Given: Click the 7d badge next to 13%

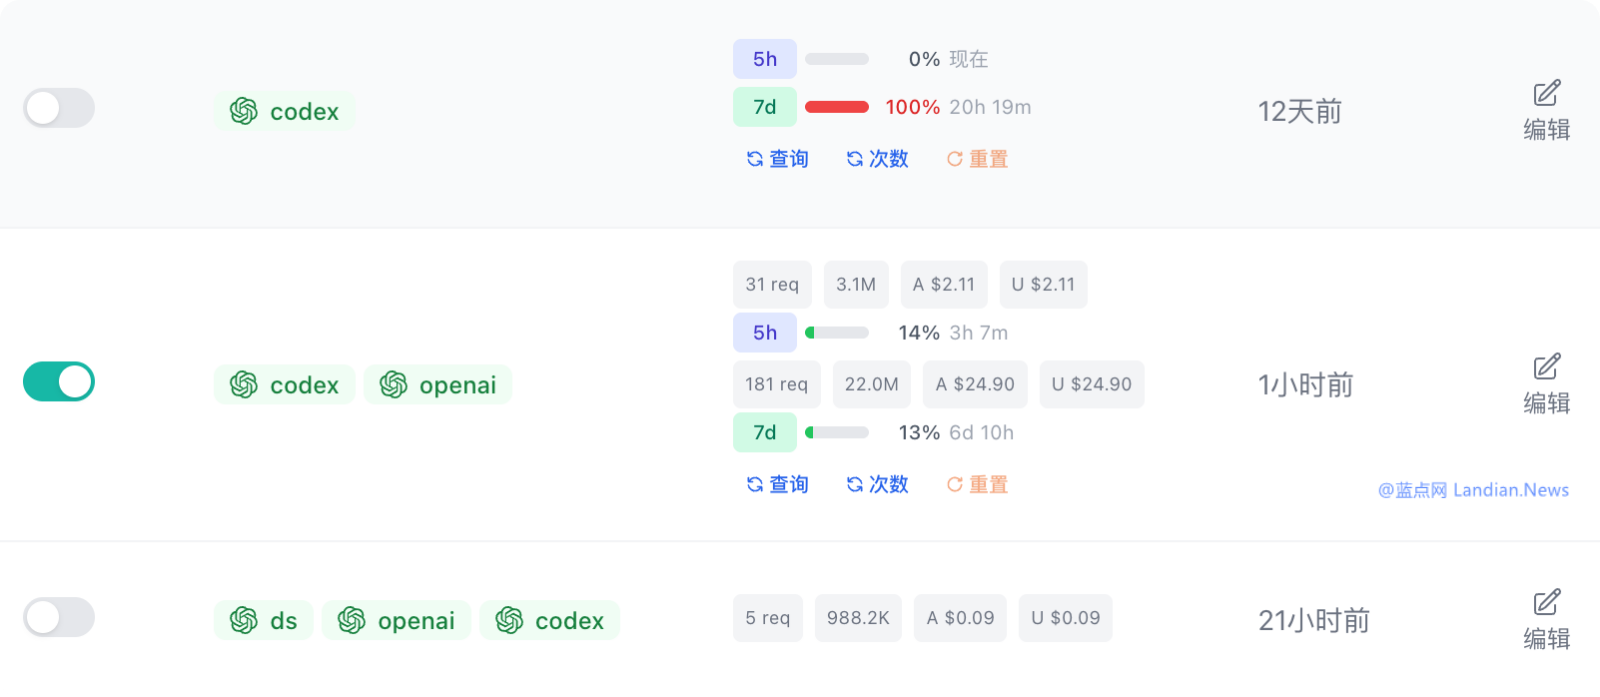Looking at the screenshot, I should pos(765,432).
